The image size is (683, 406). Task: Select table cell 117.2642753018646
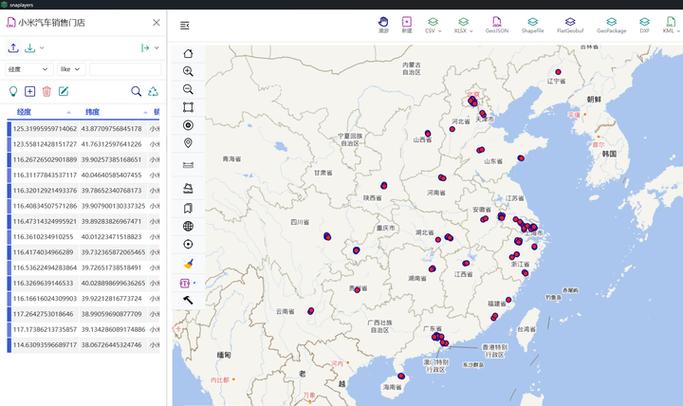click(x=43, y=314)
